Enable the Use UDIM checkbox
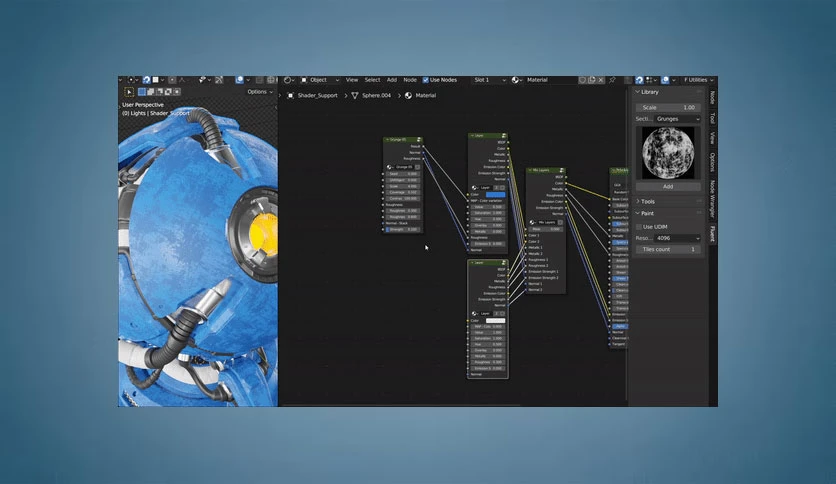Viewport: 836px width, 484px height. point(639,227)
